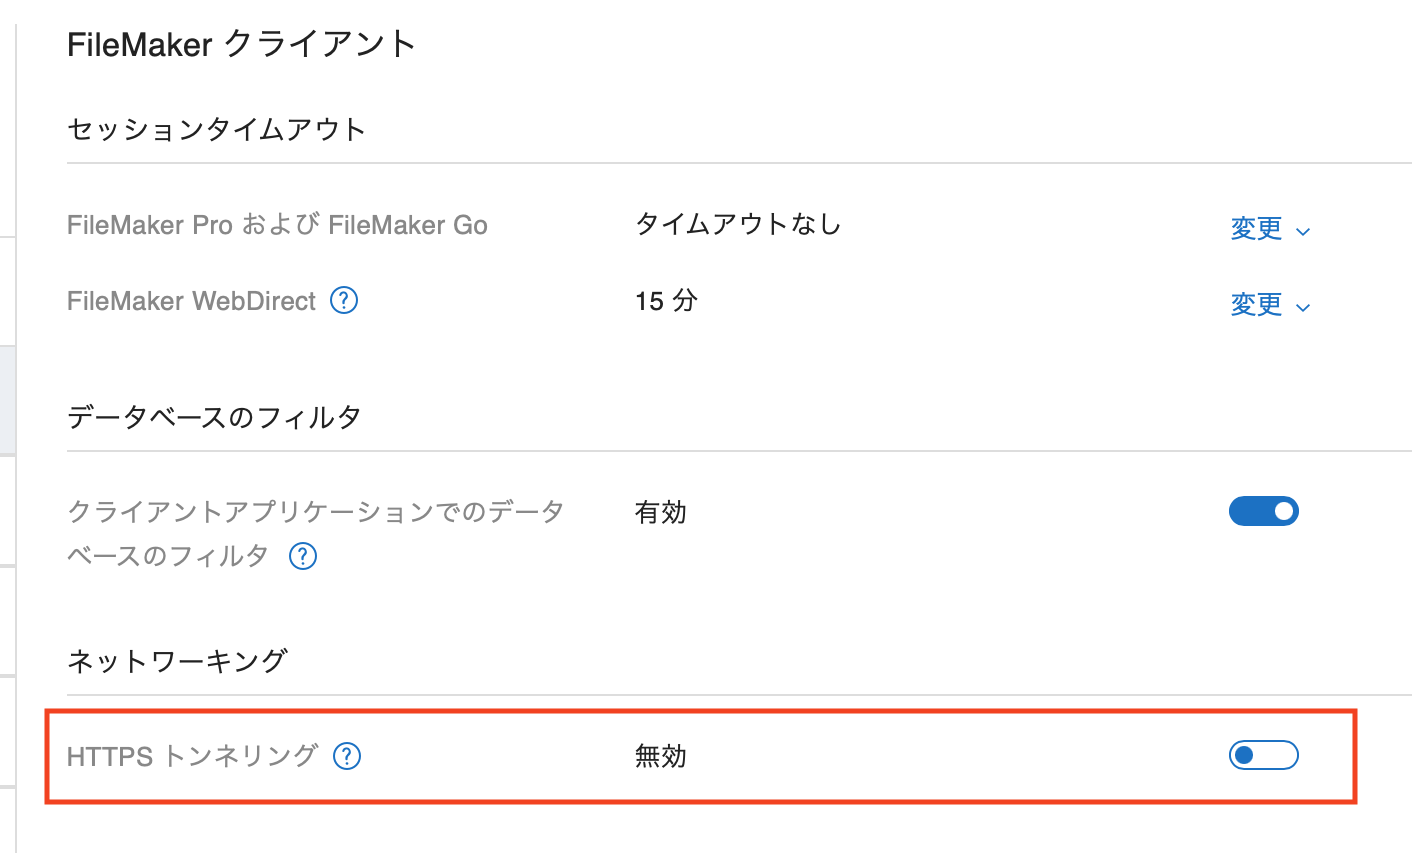Viewport: 1412px width, 853px height.
Task: Disable the client application database filter
Action: (x=1264, y=511)
